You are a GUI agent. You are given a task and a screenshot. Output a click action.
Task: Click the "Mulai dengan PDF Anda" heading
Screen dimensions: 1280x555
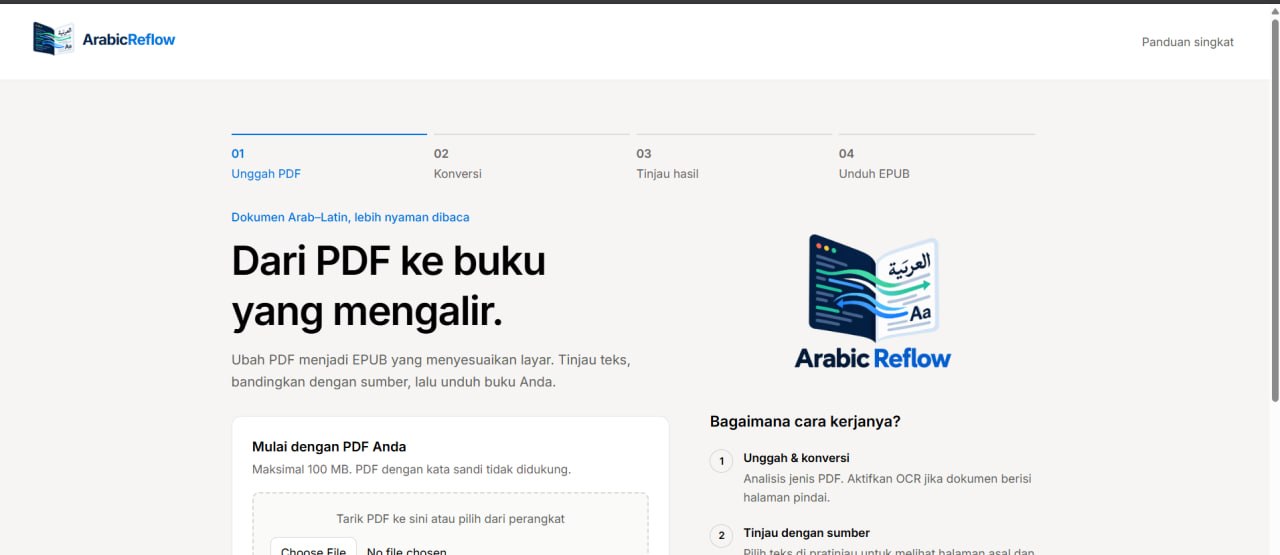tap(329, 447)
